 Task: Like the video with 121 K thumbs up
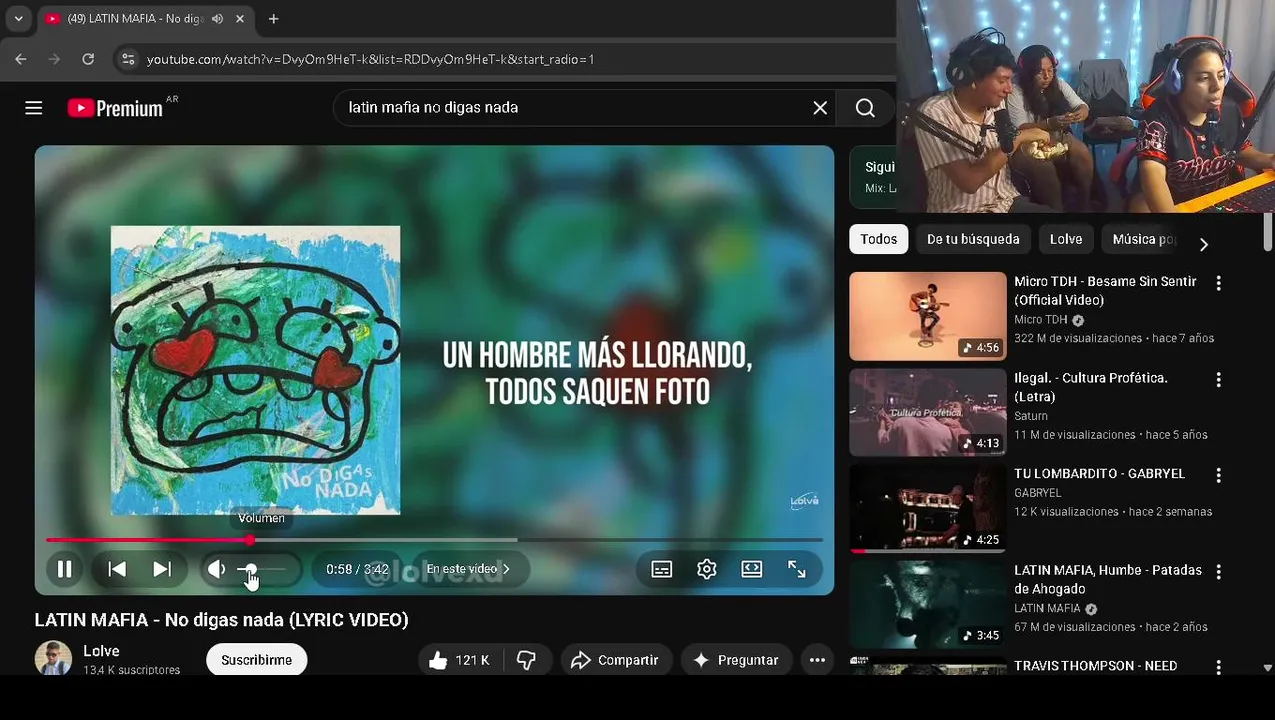pyautogui.click(x=459, y=660)
